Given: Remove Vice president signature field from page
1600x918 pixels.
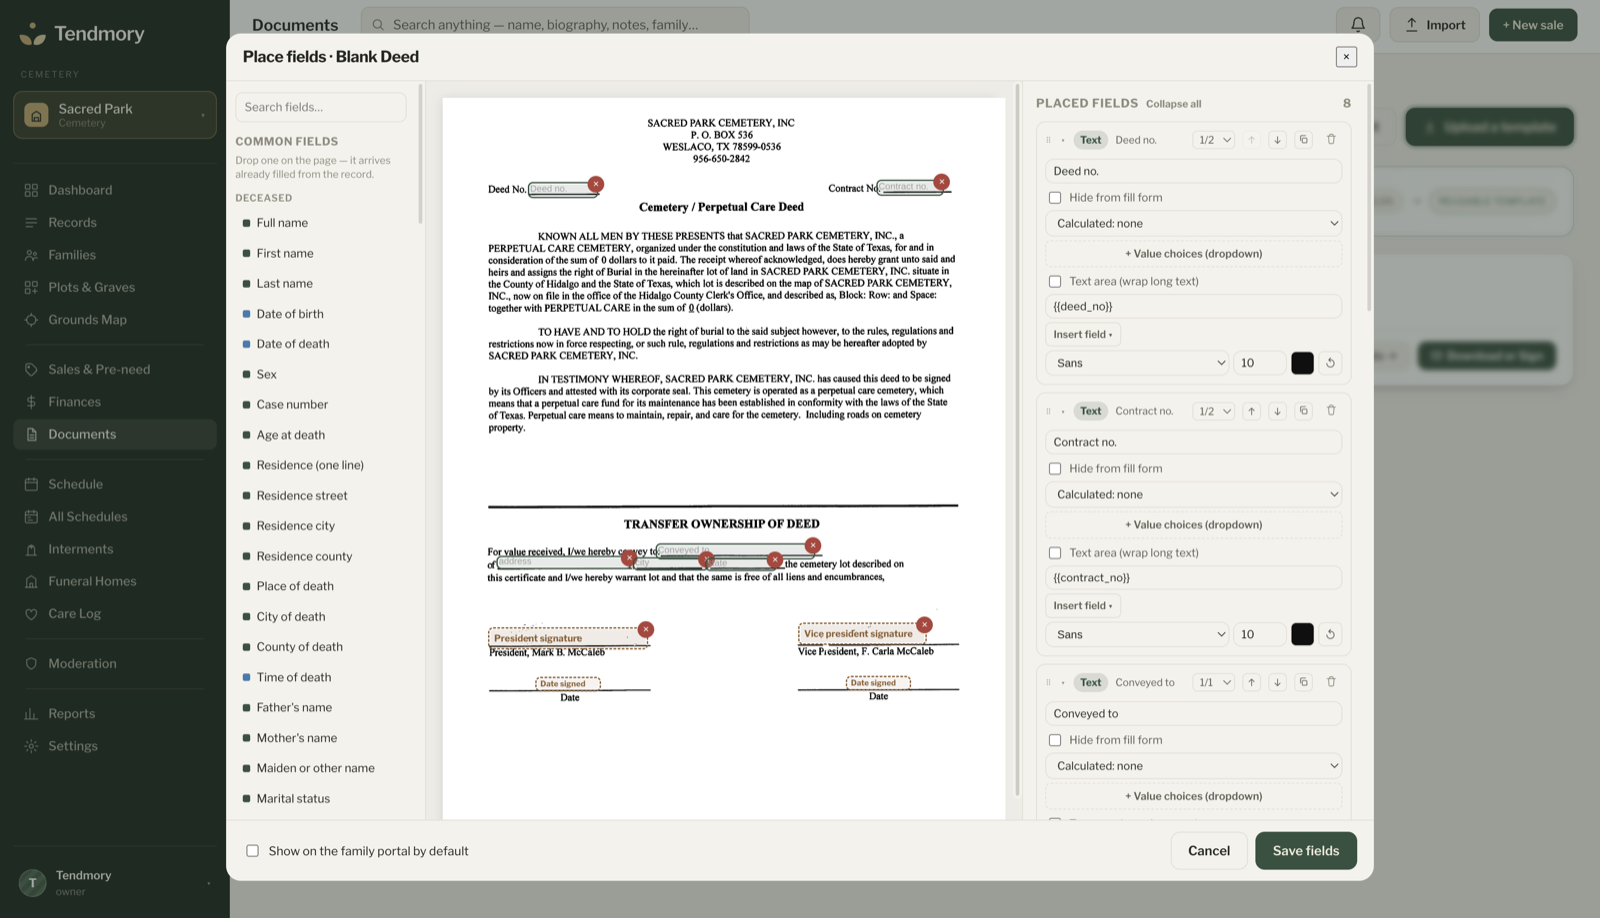Looking at the screenshot, I should click(924, 625).
